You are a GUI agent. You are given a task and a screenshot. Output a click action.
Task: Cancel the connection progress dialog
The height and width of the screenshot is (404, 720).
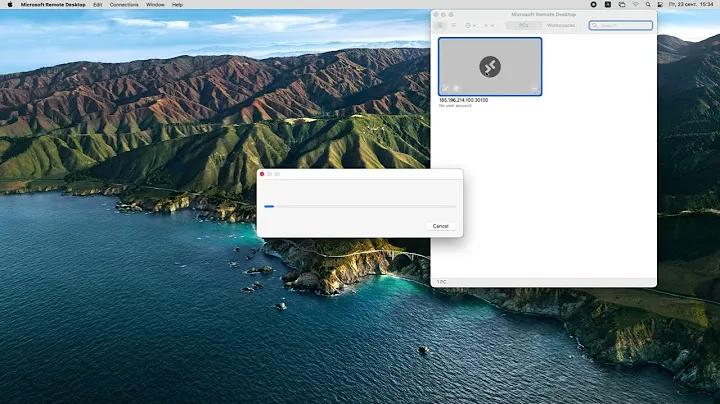coord(440,226)
